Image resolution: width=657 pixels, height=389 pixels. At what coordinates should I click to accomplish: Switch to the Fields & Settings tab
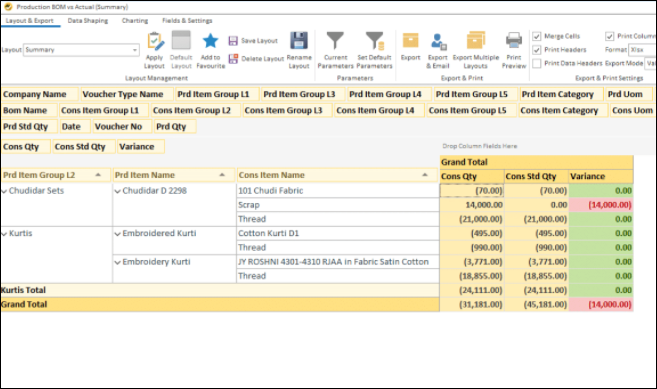coord(187,21)
